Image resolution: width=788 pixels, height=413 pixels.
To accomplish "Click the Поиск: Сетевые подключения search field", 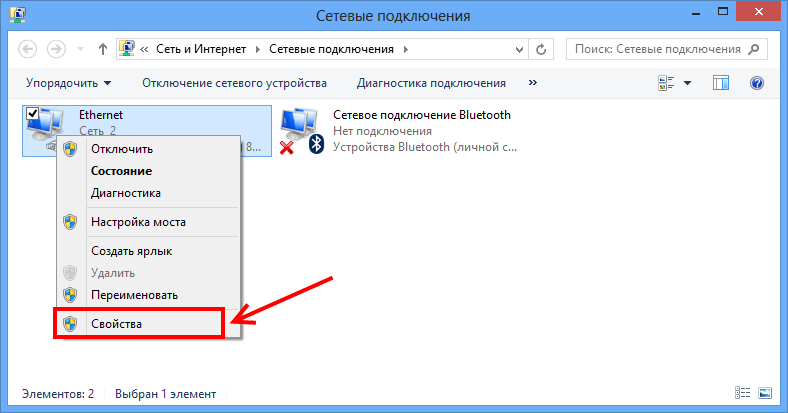I will [659, 49].
